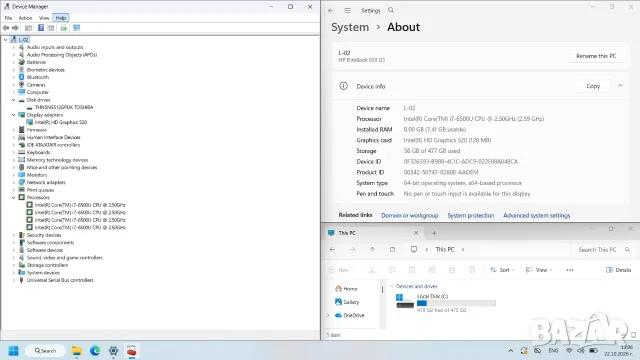Expand the Network adapters category arrow
The height and width of the screenshot is (360, 640).
pyautogui.click(x=13, y=182)
